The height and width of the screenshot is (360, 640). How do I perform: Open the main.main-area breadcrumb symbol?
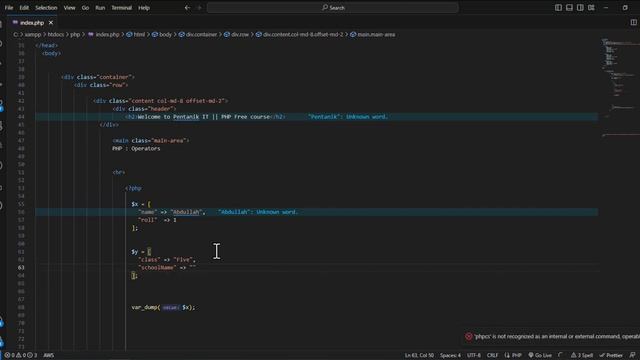(x=372, y=35)
